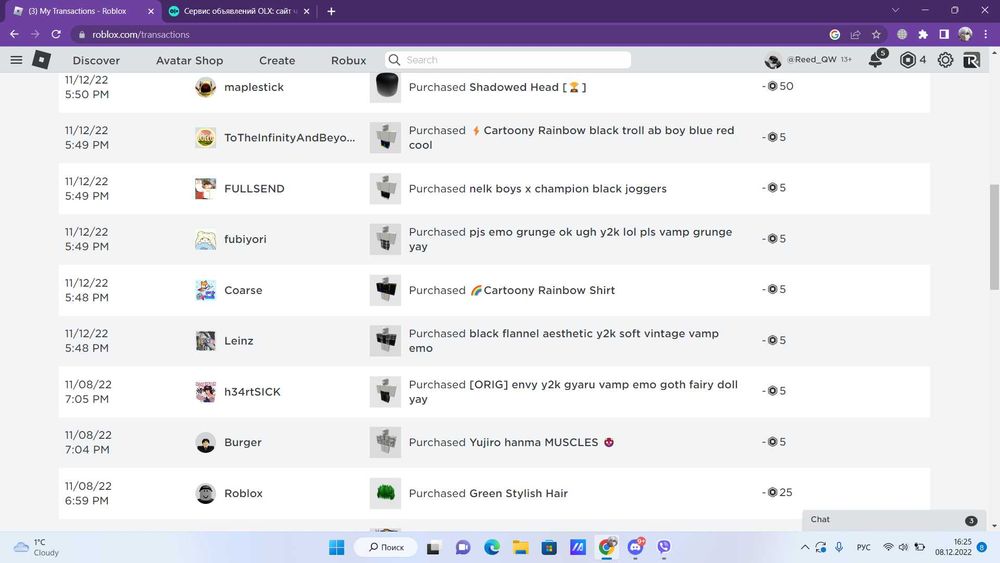Click the Google translate icon in address bar
The image size is (1000, 563).
click(x=834, y=34)
